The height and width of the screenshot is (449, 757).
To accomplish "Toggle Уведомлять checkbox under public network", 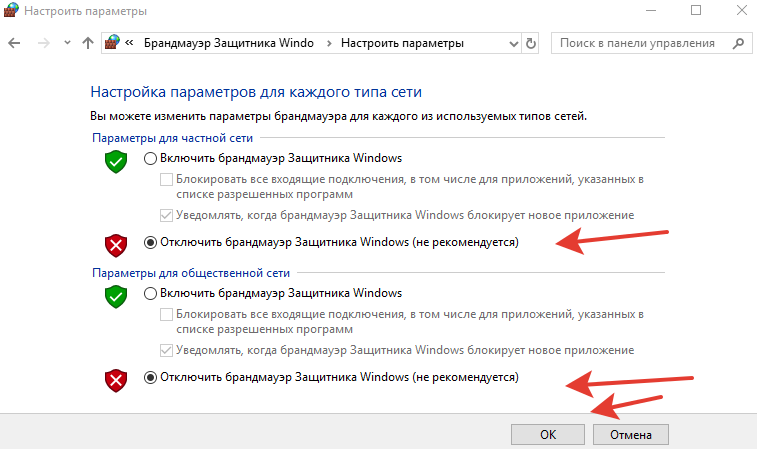I will 166,351.
